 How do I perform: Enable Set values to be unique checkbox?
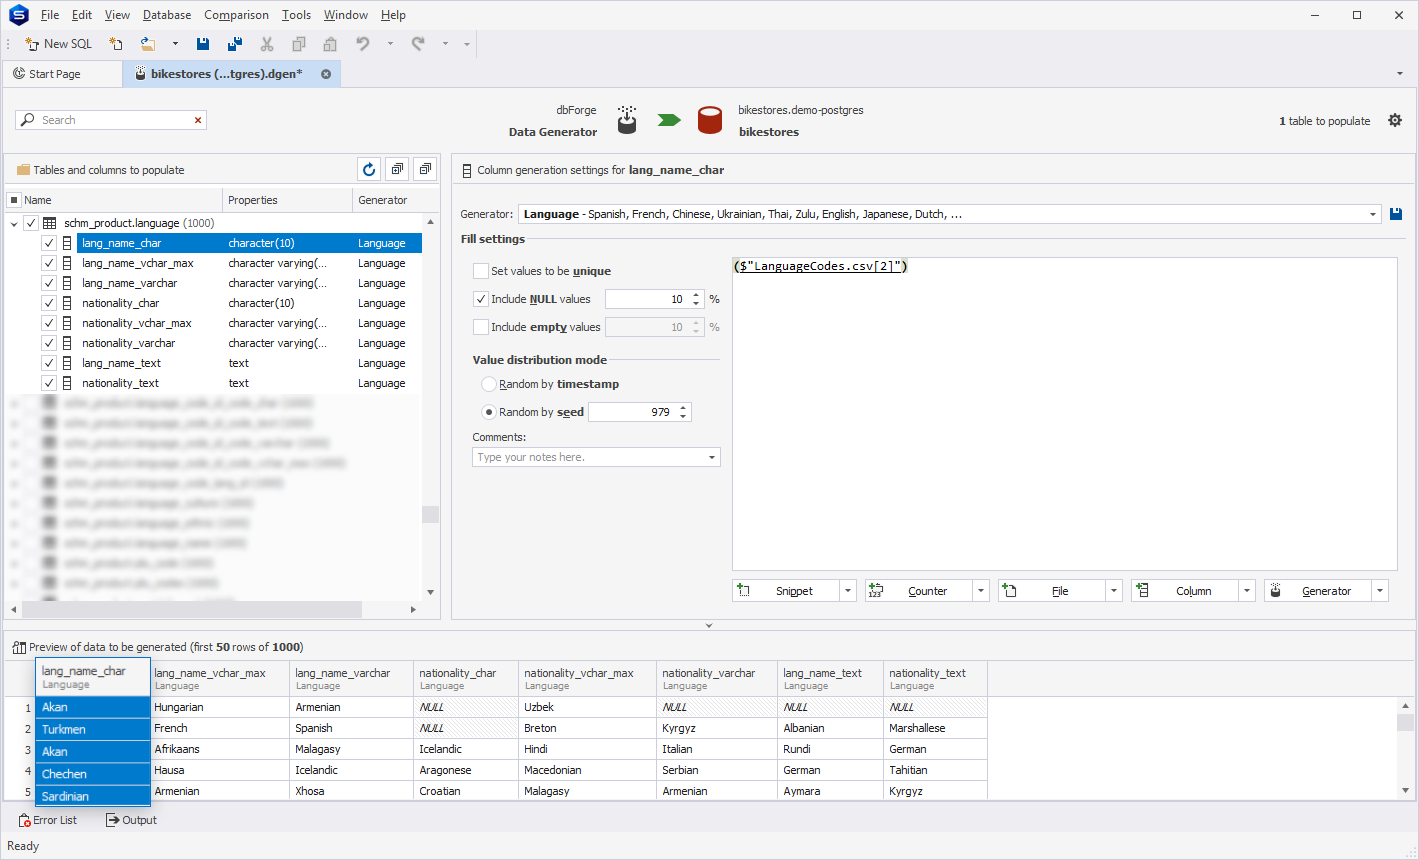(481, 271)
